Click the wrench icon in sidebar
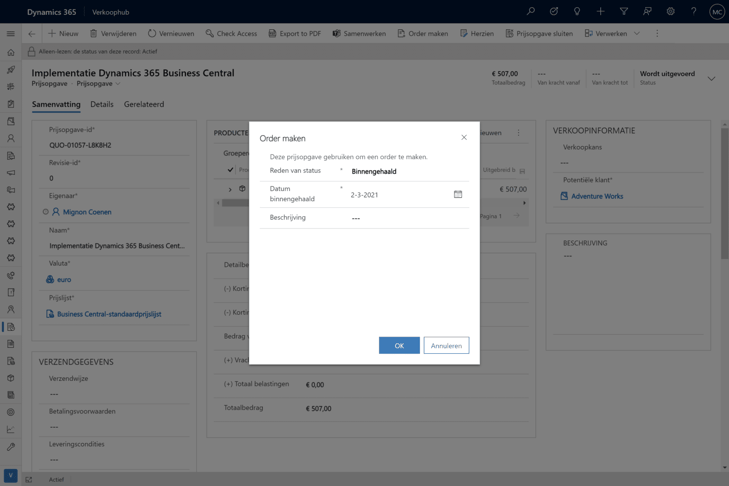This screenshot has width=729, height=486. click(x=11, y=446)
